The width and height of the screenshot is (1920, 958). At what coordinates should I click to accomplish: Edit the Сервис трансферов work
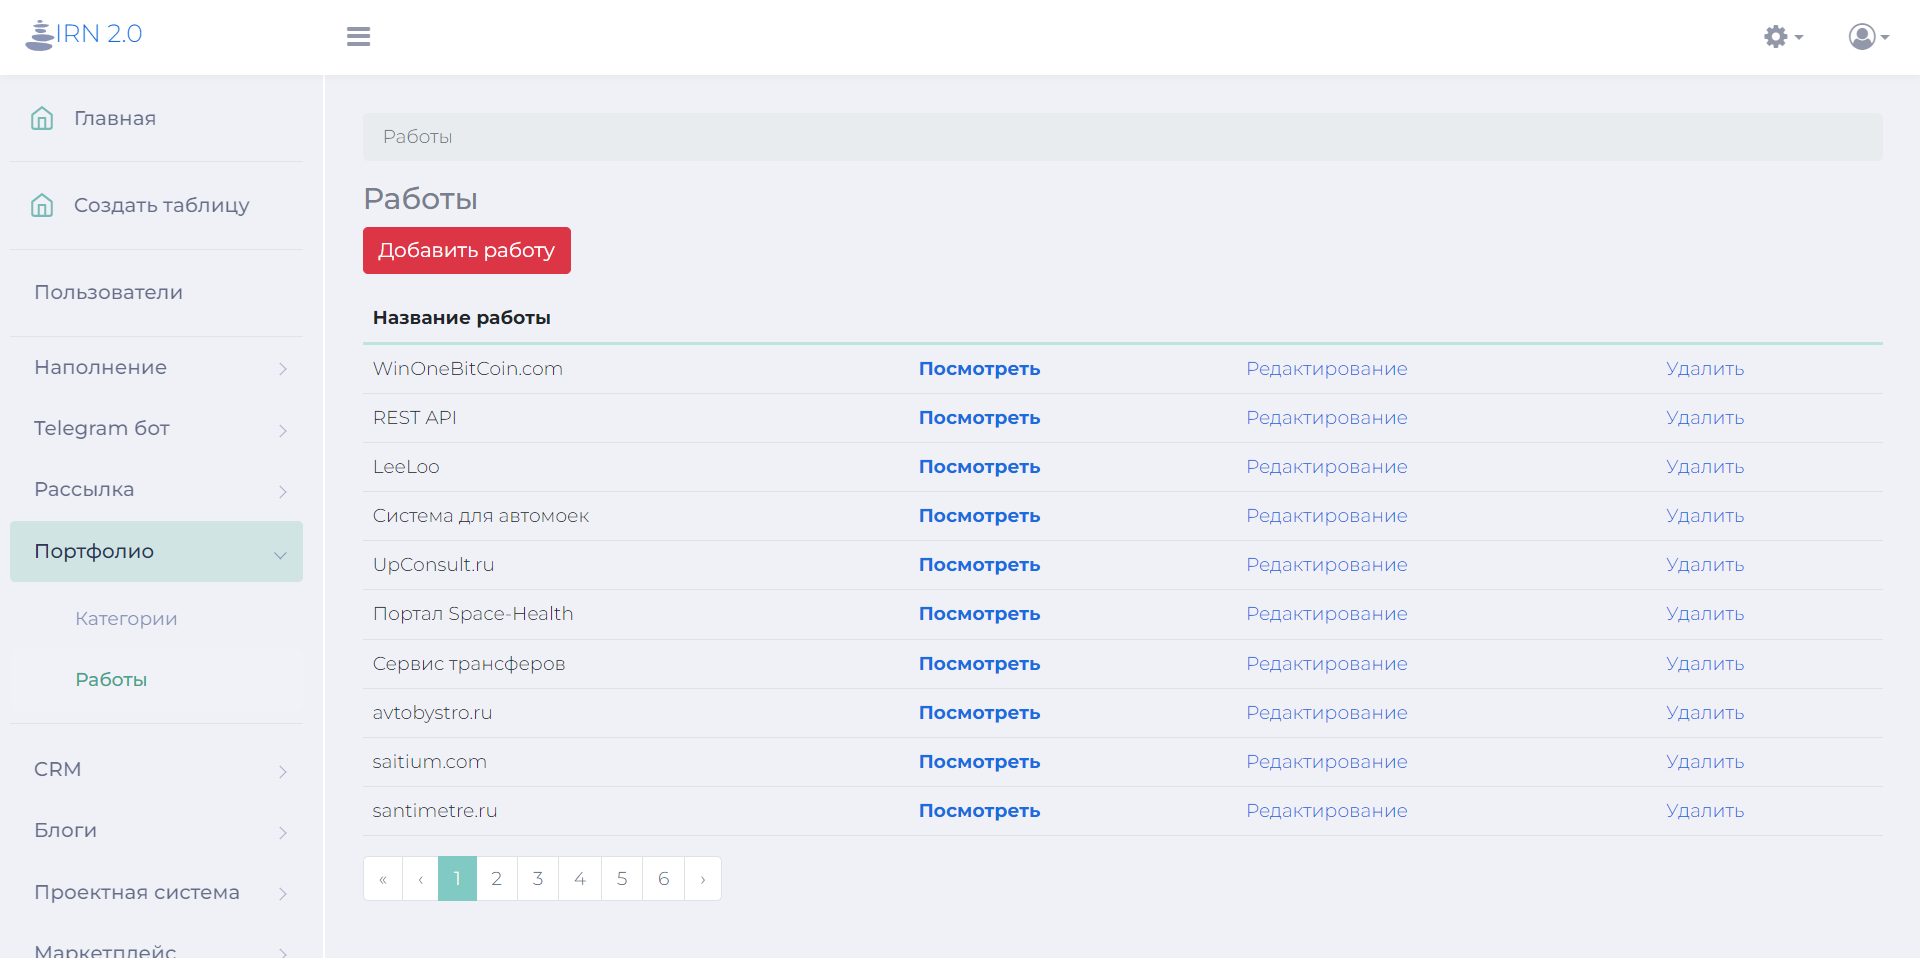(x=1326, y=663)
